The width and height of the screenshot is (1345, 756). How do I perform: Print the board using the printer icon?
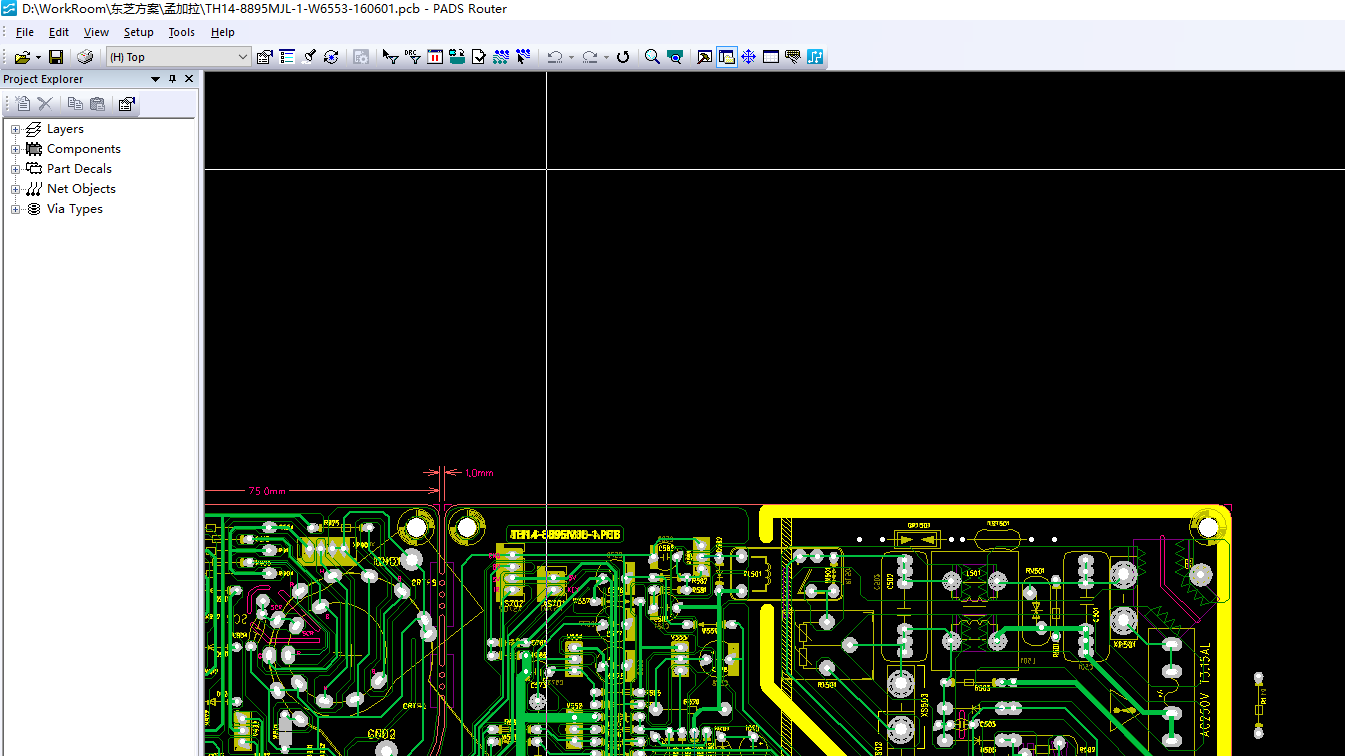click(x=85, y=57)
